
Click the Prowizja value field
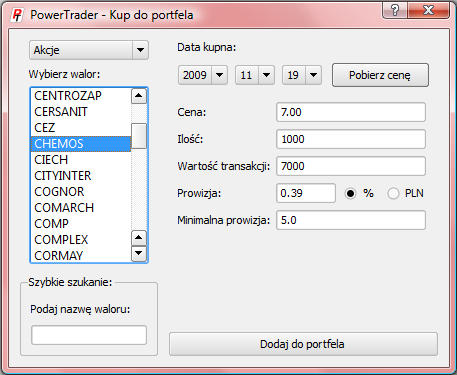click(306, 193)
